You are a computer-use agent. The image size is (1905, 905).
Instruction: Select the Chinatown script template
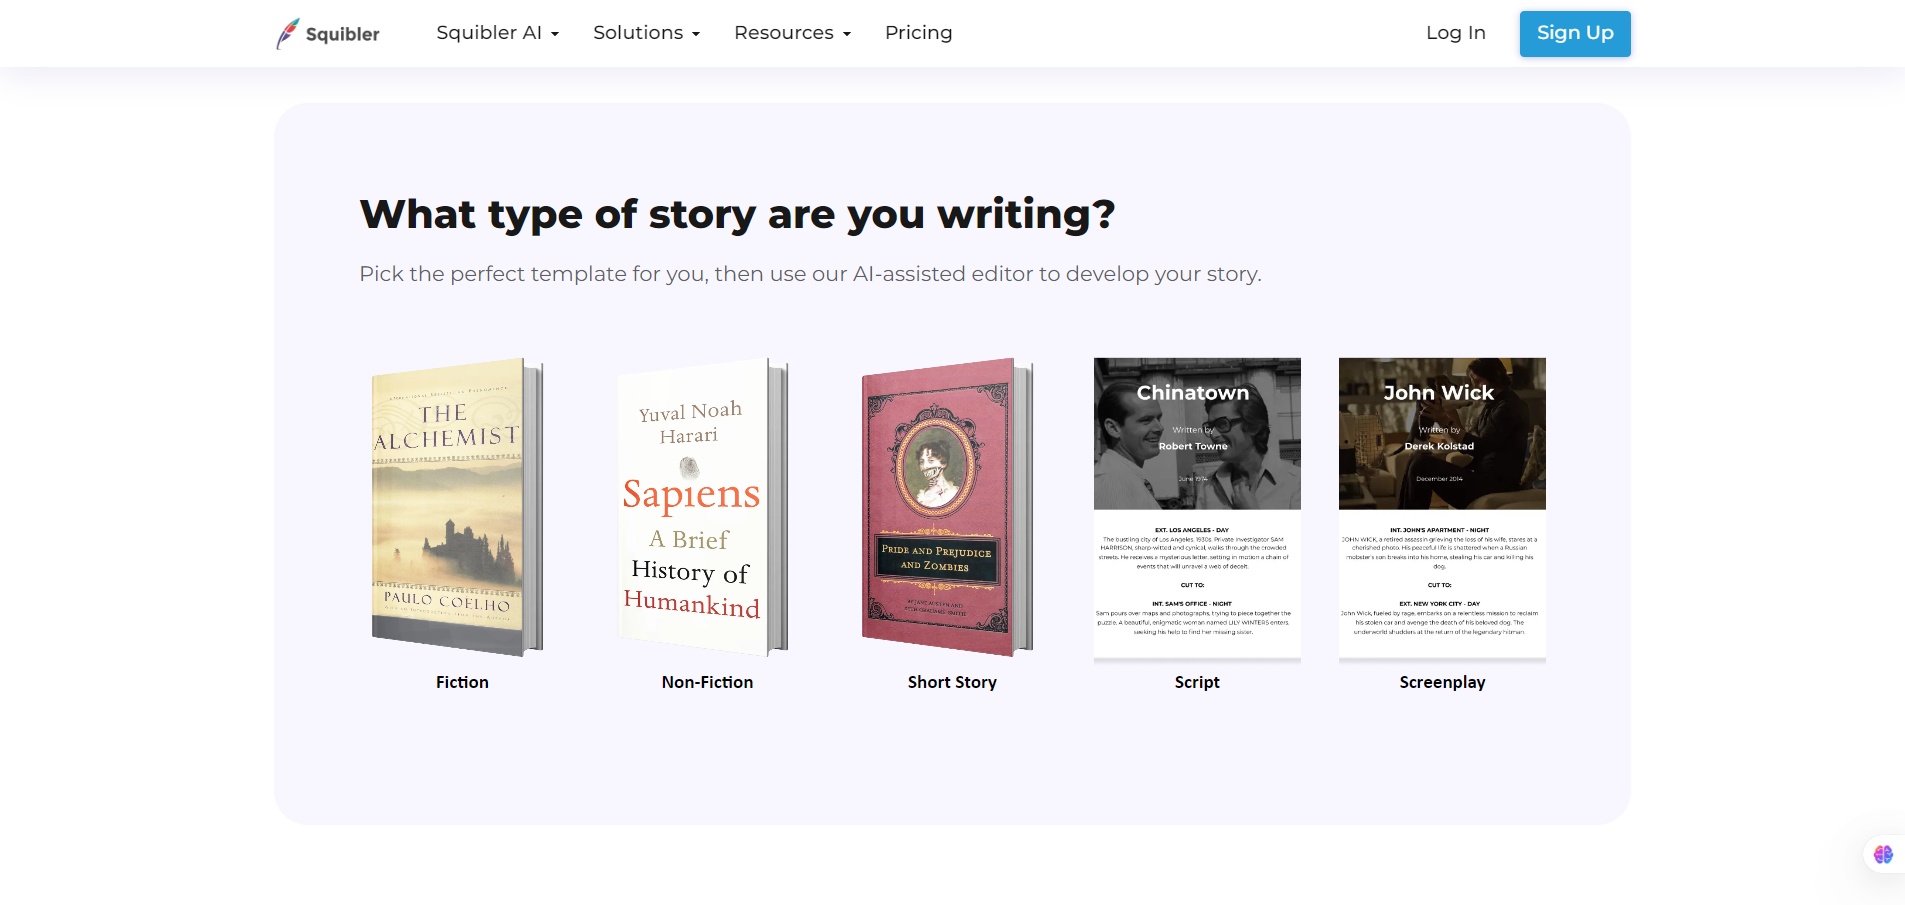(1197, 509)
